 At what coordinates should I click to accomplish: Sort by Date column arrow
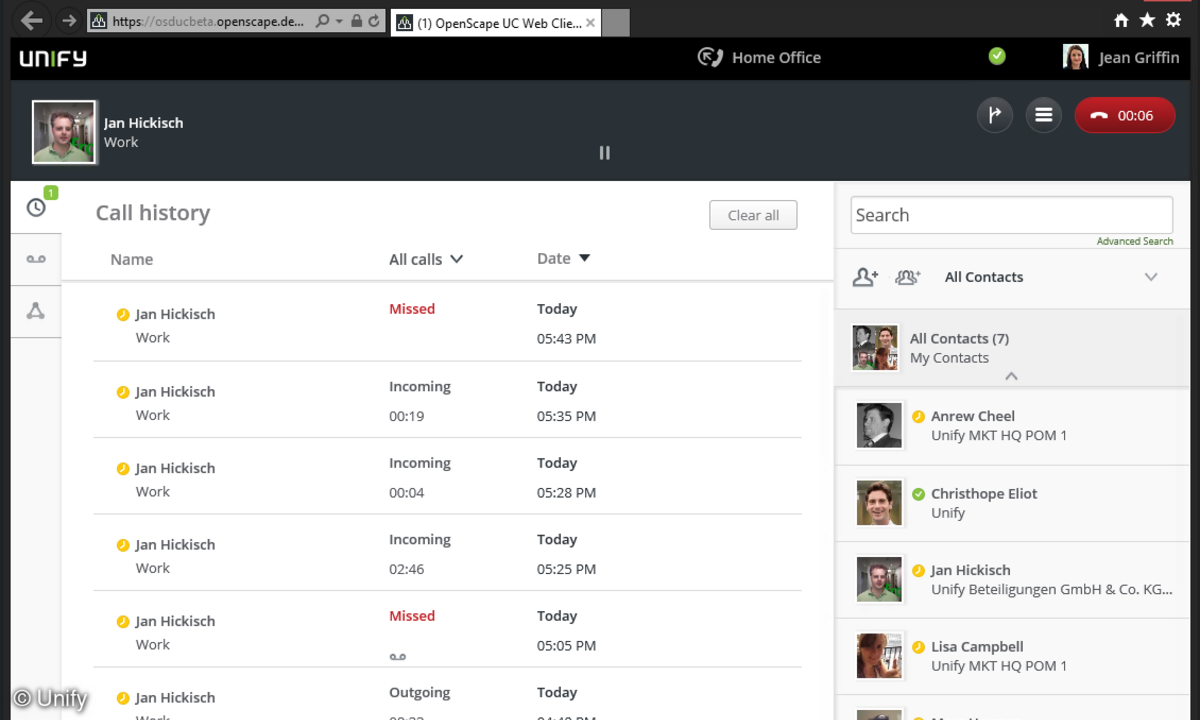(585, 258)
